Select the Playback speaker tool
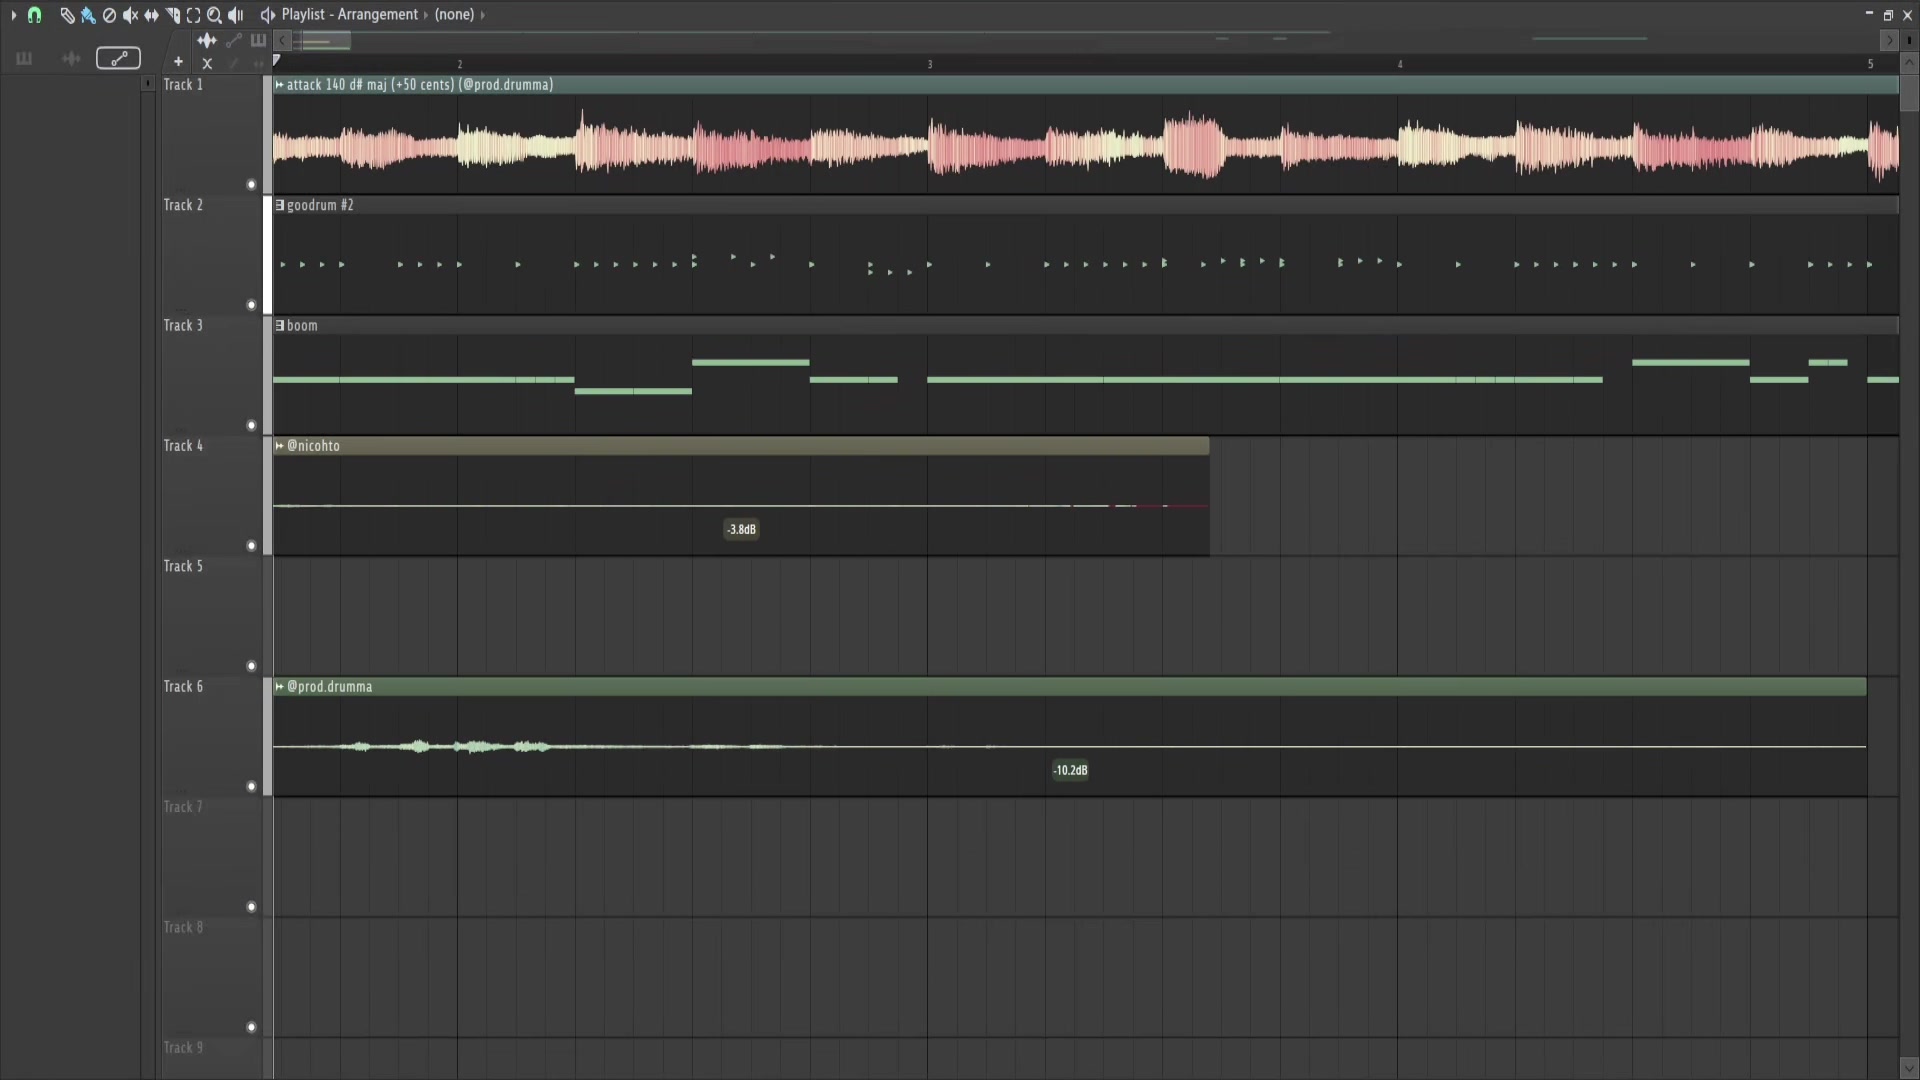This screenshot has height=1080, width=1920. (236, 15)
